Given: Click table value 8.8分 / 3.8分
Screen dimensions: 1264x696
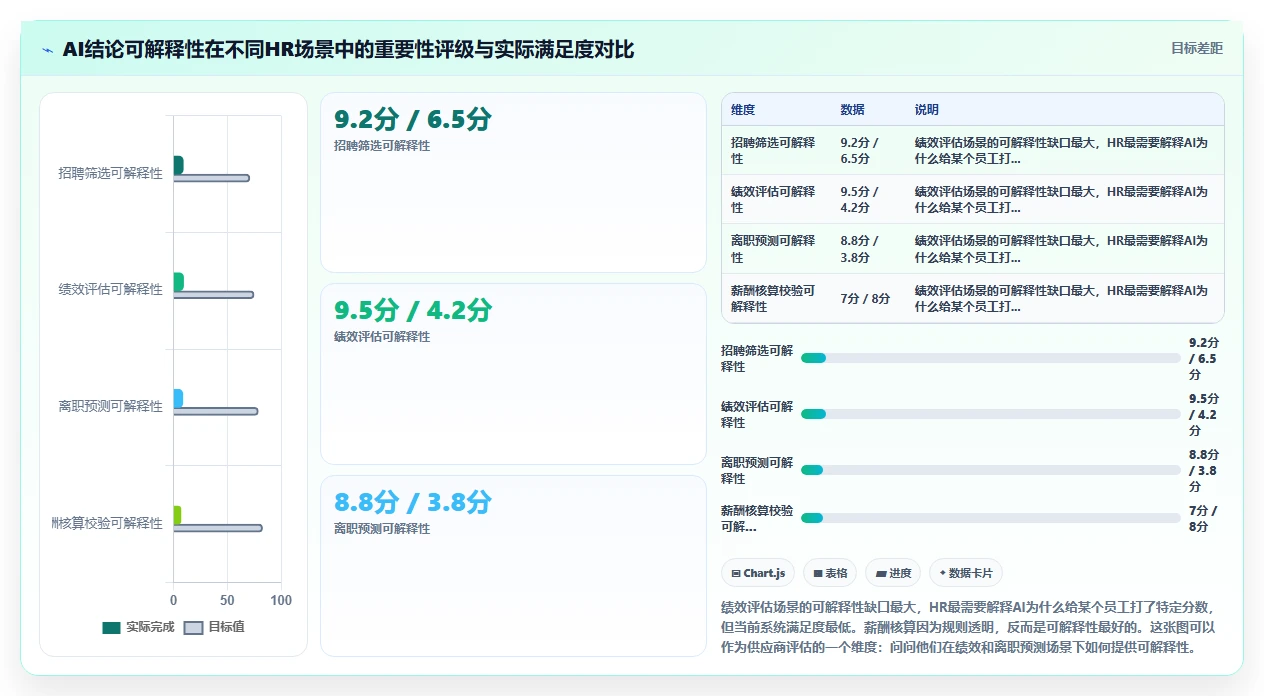Looking at the screenshot, I should tap(860, 249).
